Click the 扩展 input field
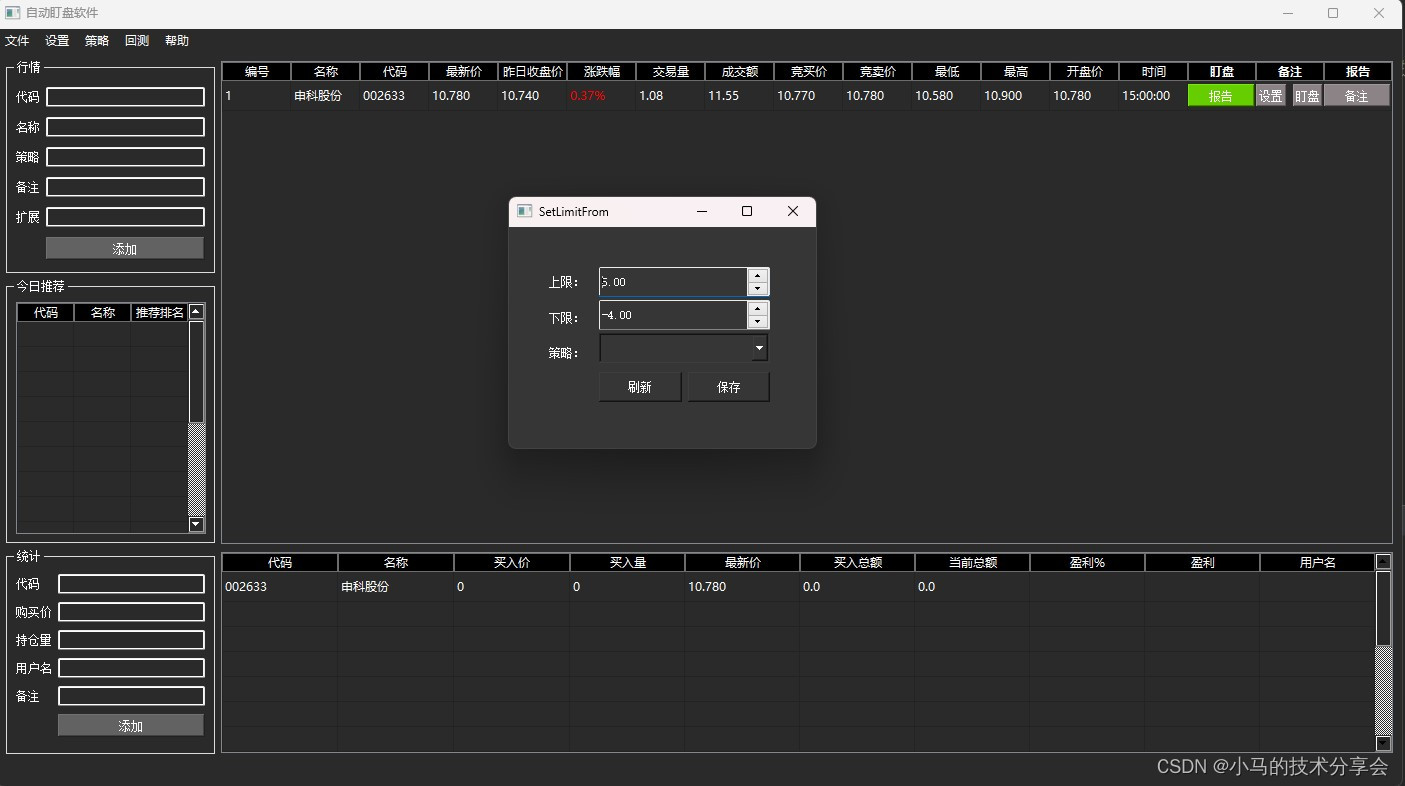The width and height of the screenshot is (1405, 786). coord(125,217)
